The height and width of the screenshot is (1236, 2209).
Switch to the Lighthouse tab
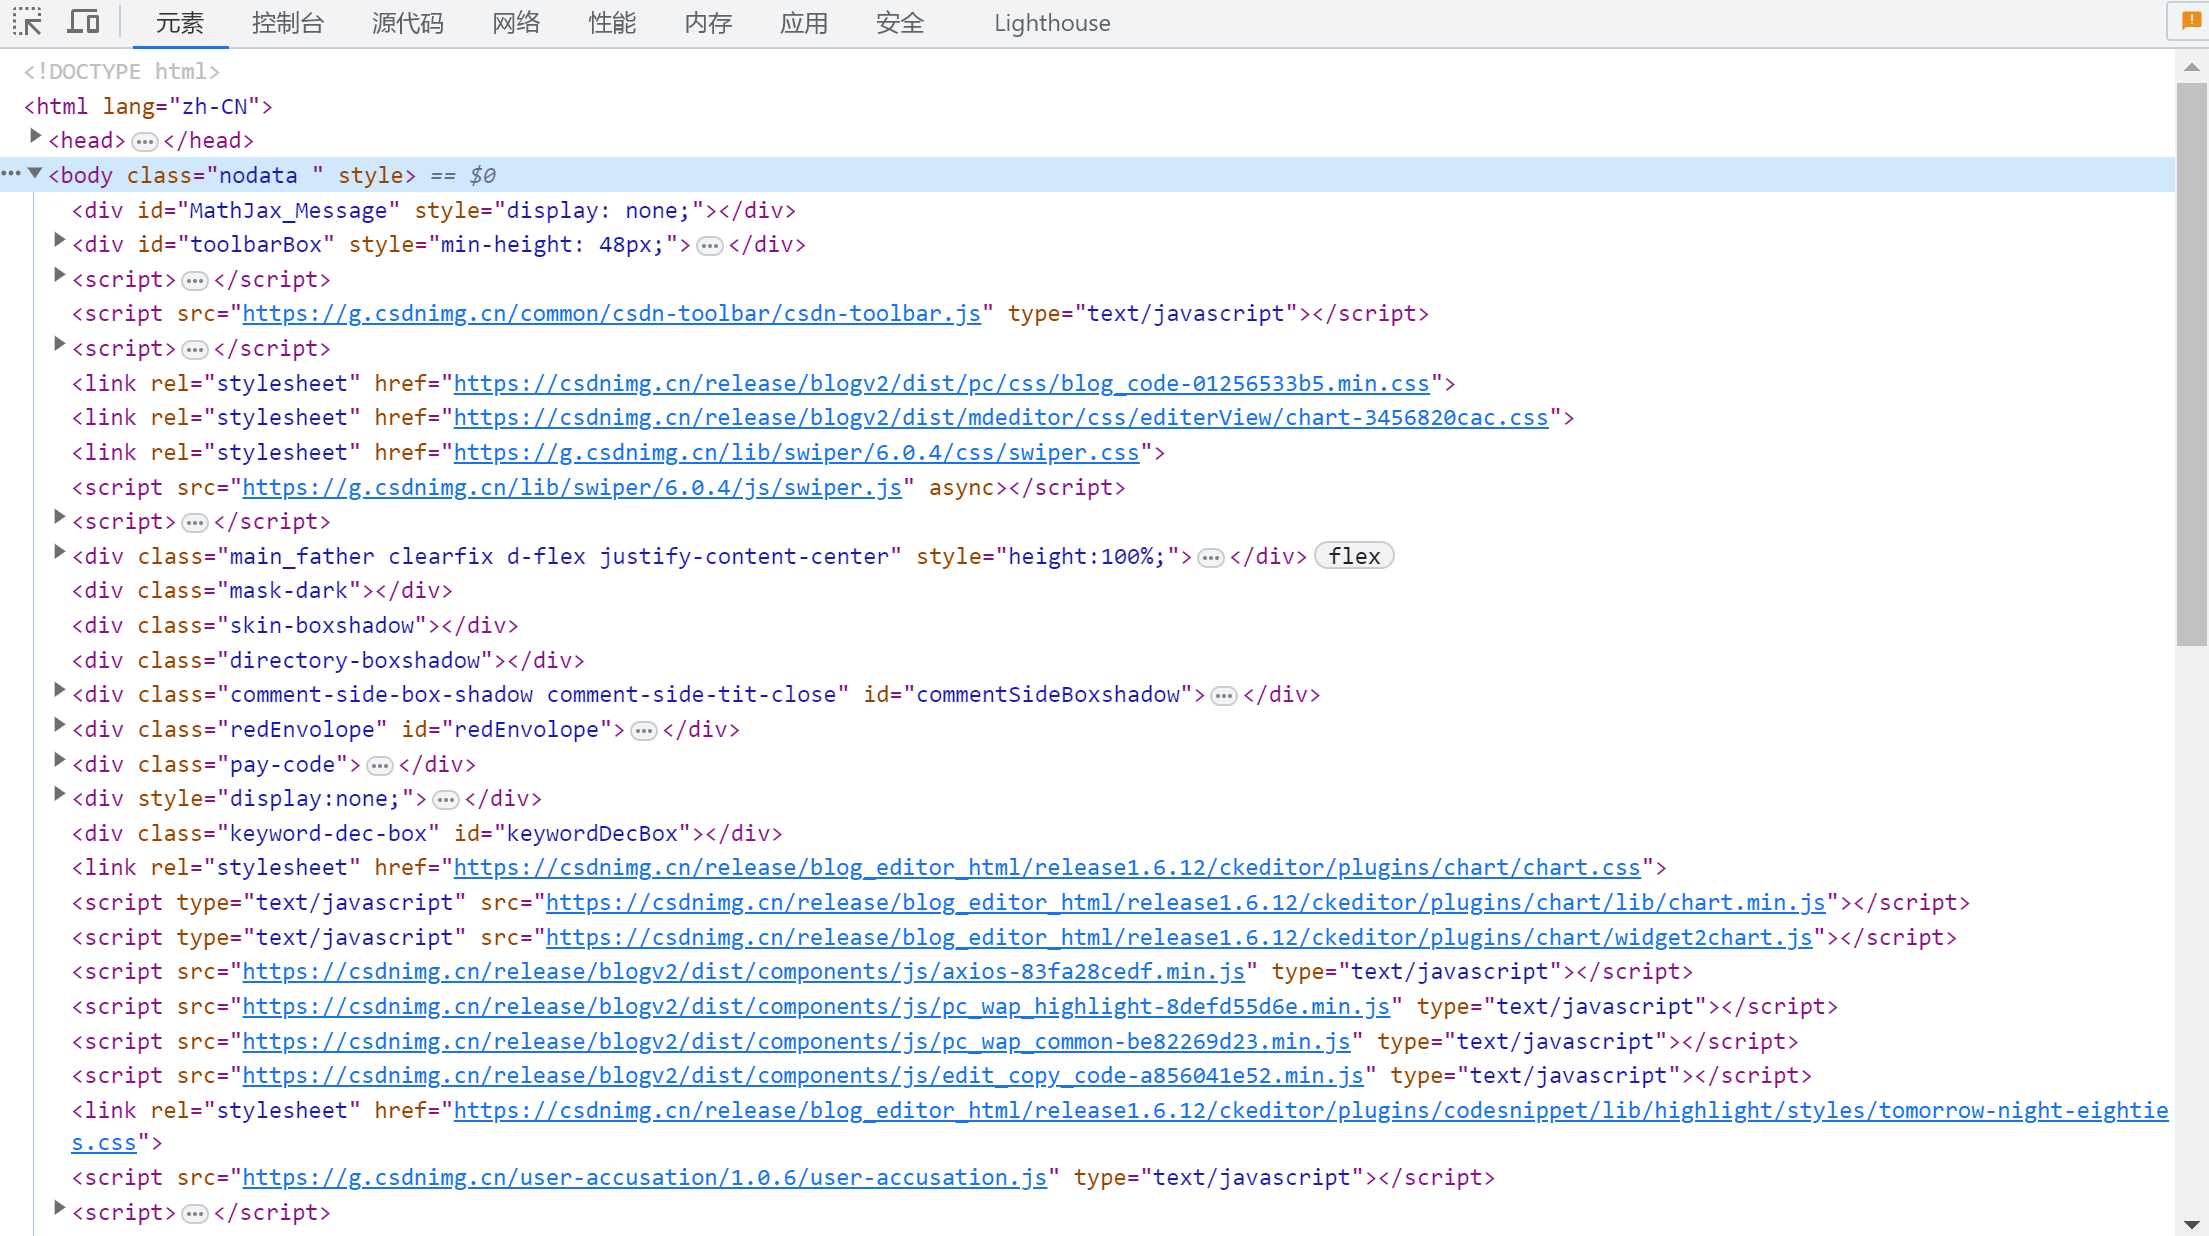click(x=1051, y=22)
